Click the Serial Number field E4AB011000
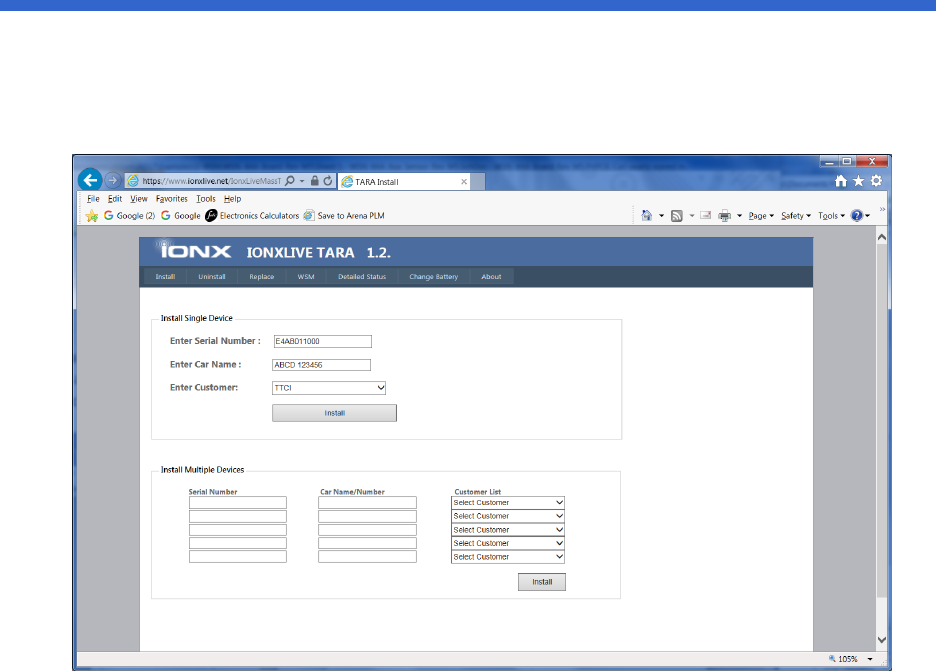The width and height of the screenshot is (936, 671). pyautogui.click(x=322, y=341)
